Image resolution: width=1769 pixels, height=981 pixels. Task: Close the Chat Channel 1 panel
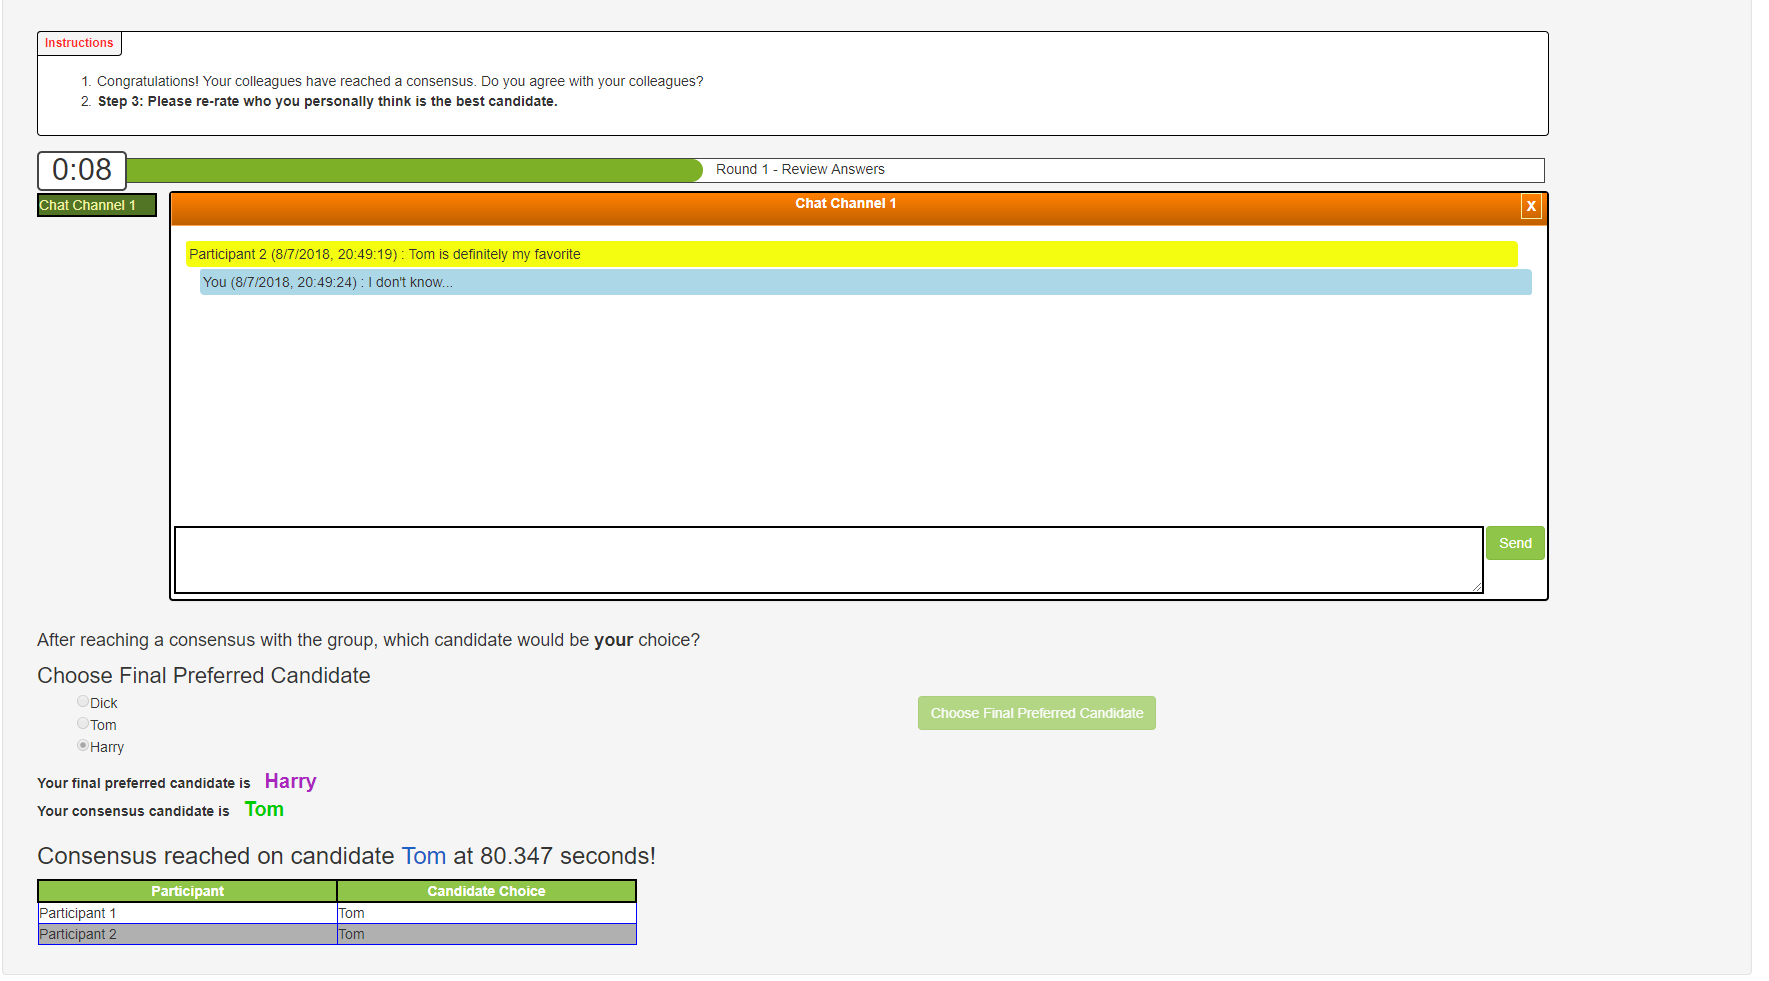coord(1530,206)
